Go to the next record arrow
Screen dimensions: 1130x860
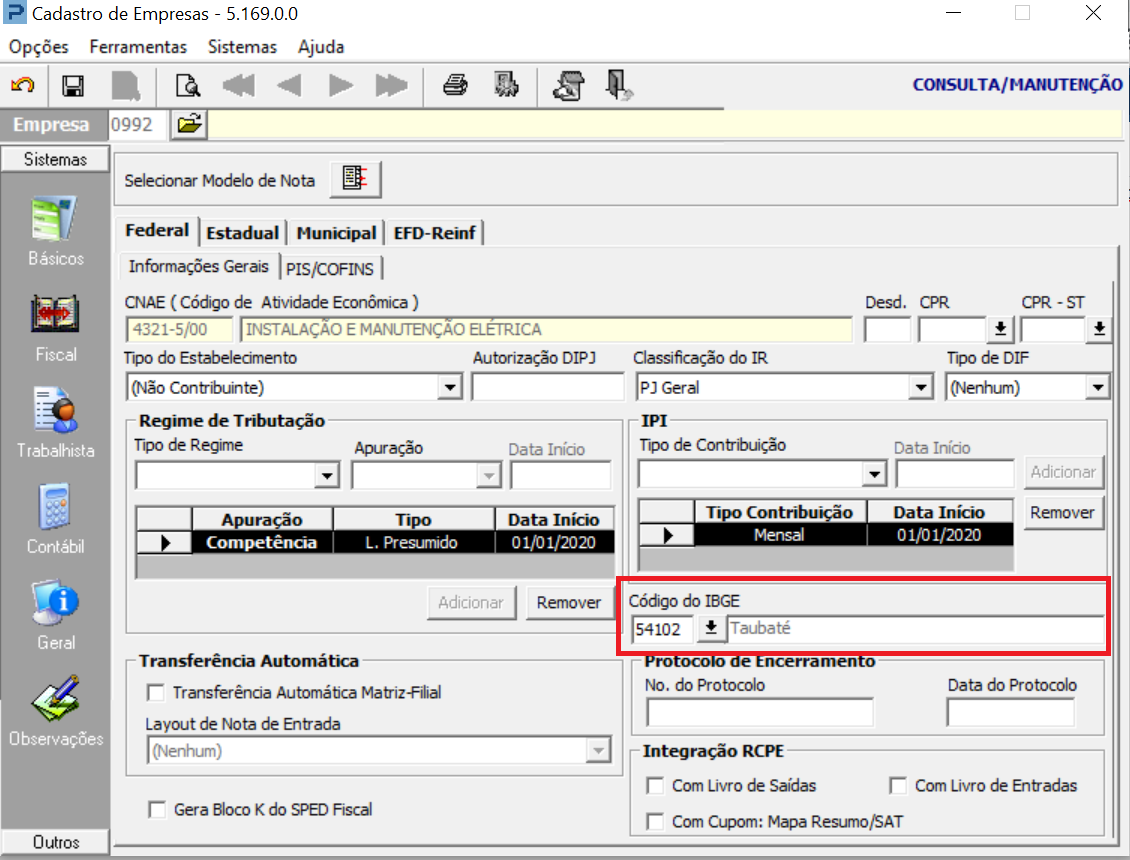pos(340,86)
